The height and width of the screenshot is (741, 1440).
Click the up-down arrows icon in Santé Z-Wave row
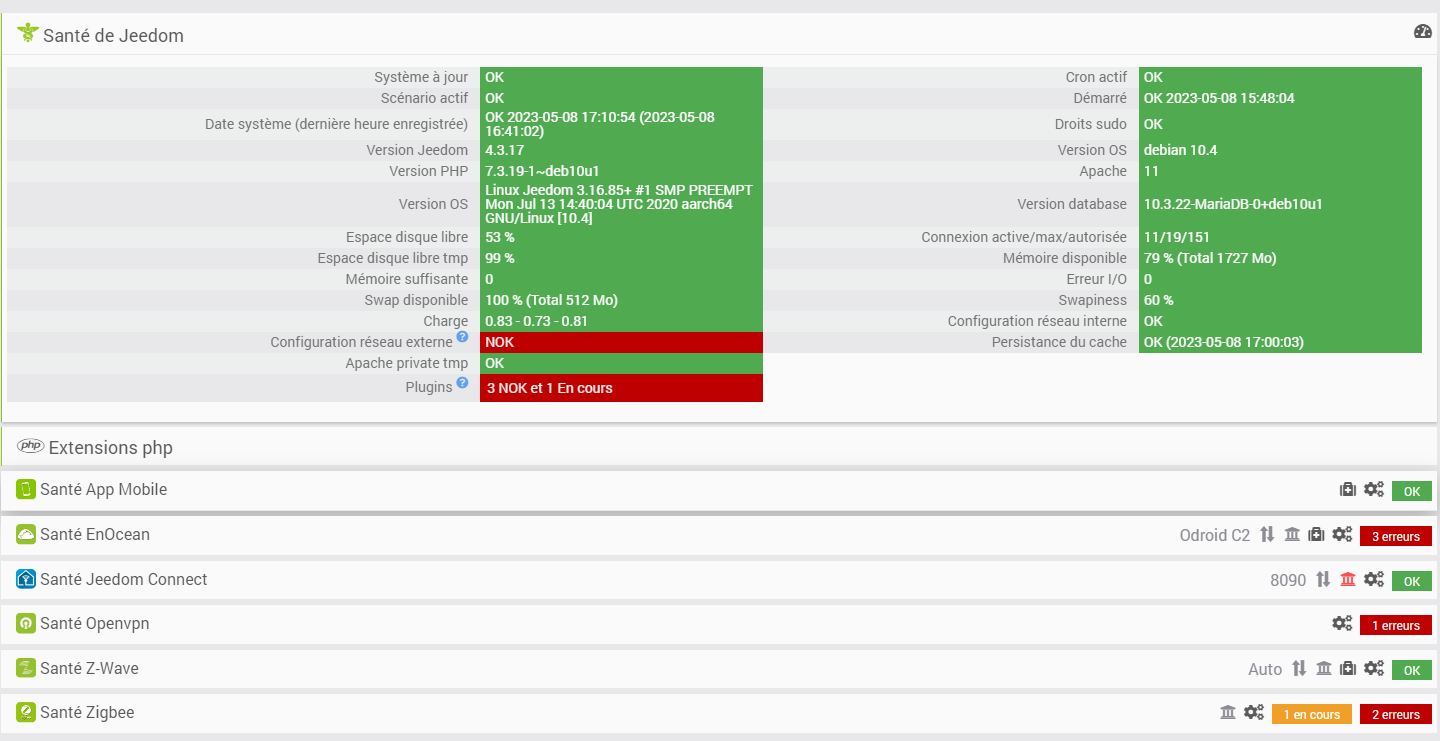coord(1299,669)
